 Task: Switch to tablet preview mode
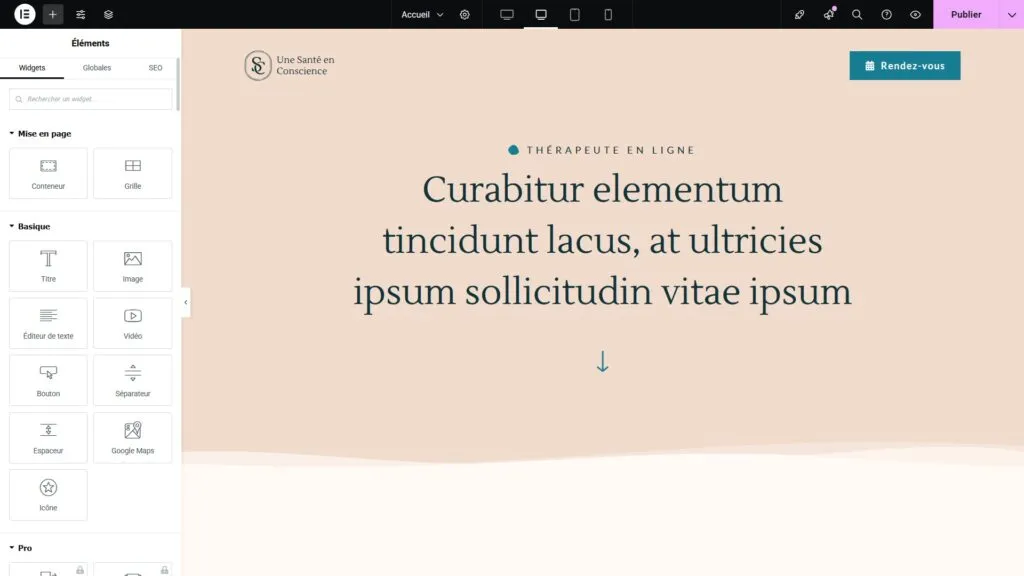coord(573,15)
